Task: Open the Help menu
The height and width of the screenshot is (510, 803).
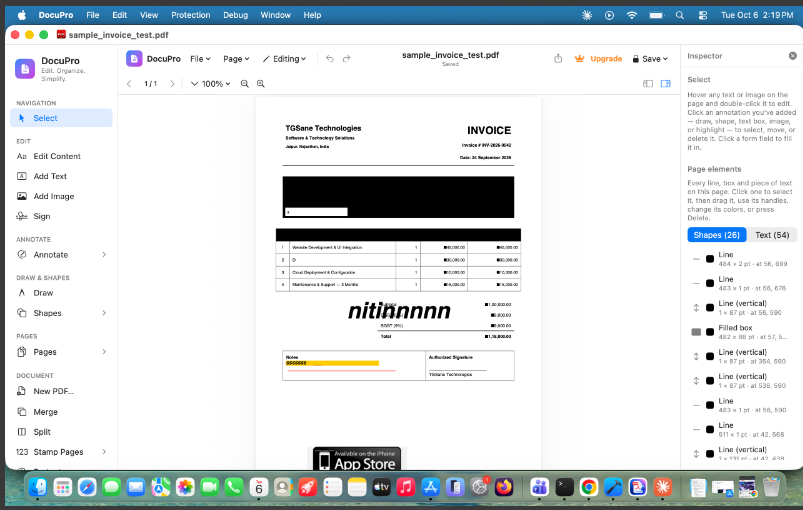Action: (x=312, y=15)
